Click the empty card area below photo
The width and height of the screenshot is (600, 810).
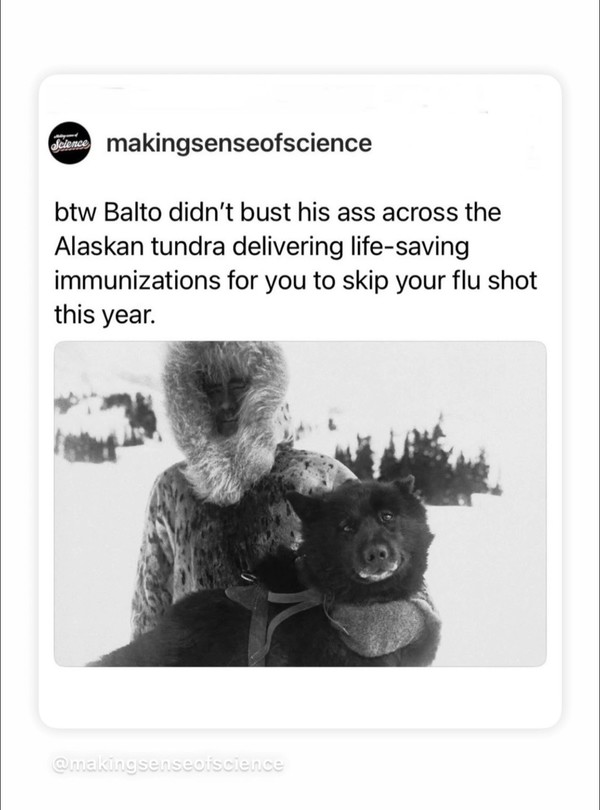point(300,696)
